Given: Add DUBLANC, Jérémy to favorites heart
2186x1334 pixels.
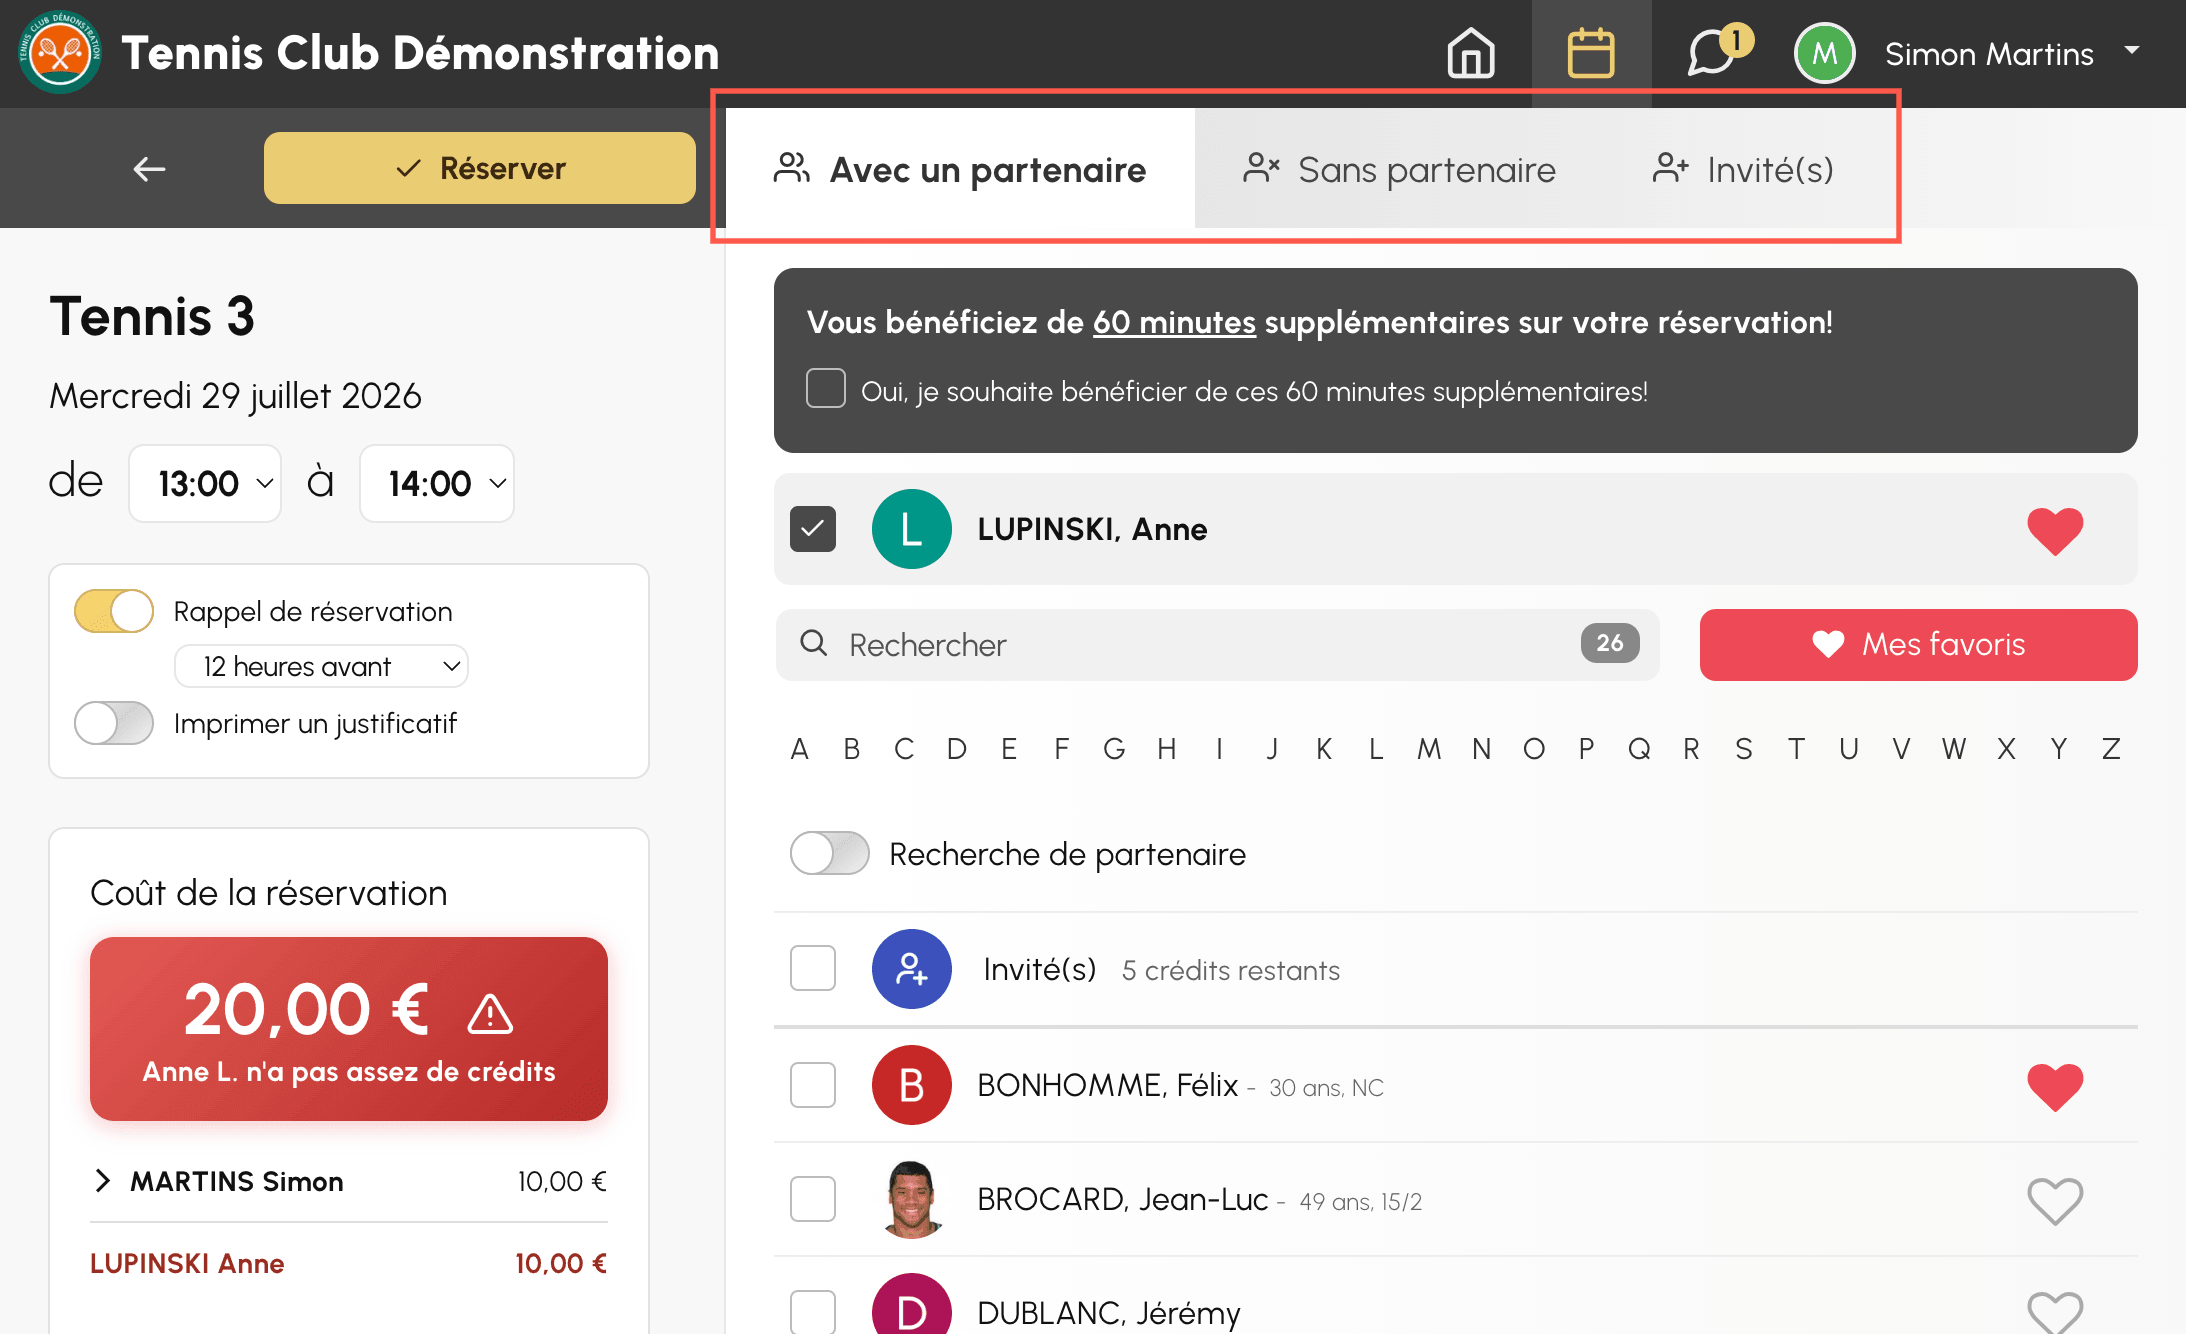Looking at the screenshot, I should tap(2055, 1312).
